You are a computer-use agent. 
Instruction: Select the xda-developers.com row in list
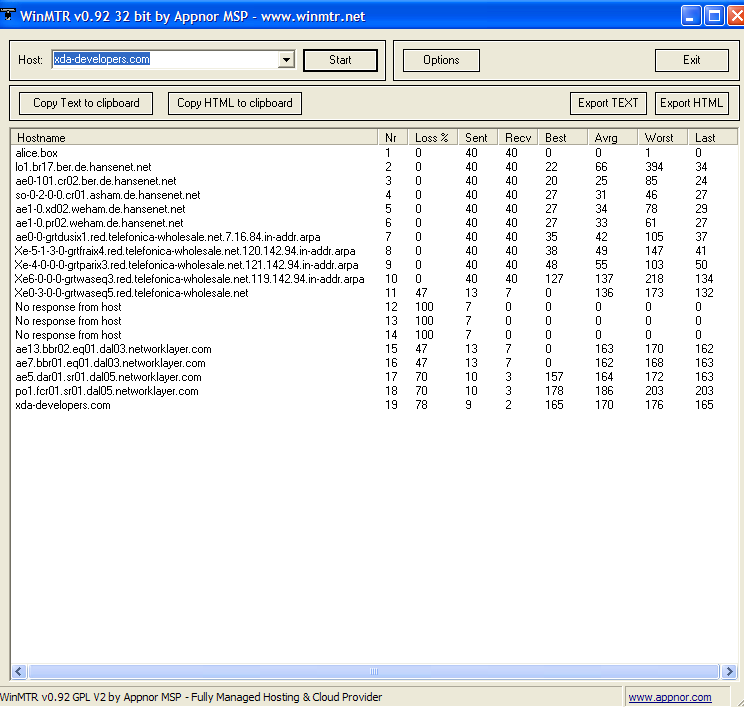(x=63, y=405)
